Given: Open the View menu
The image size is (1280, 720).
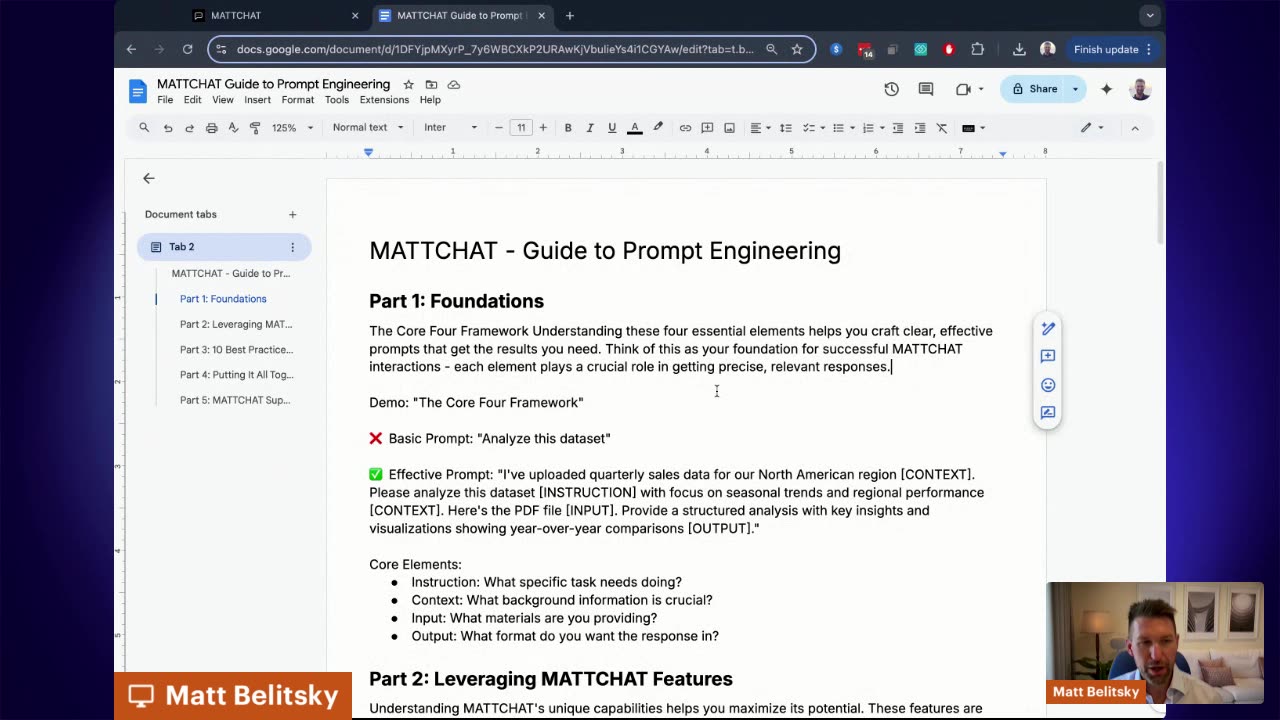Looking at the screenshot, I should pyautogui.click(x=223, y=100).
